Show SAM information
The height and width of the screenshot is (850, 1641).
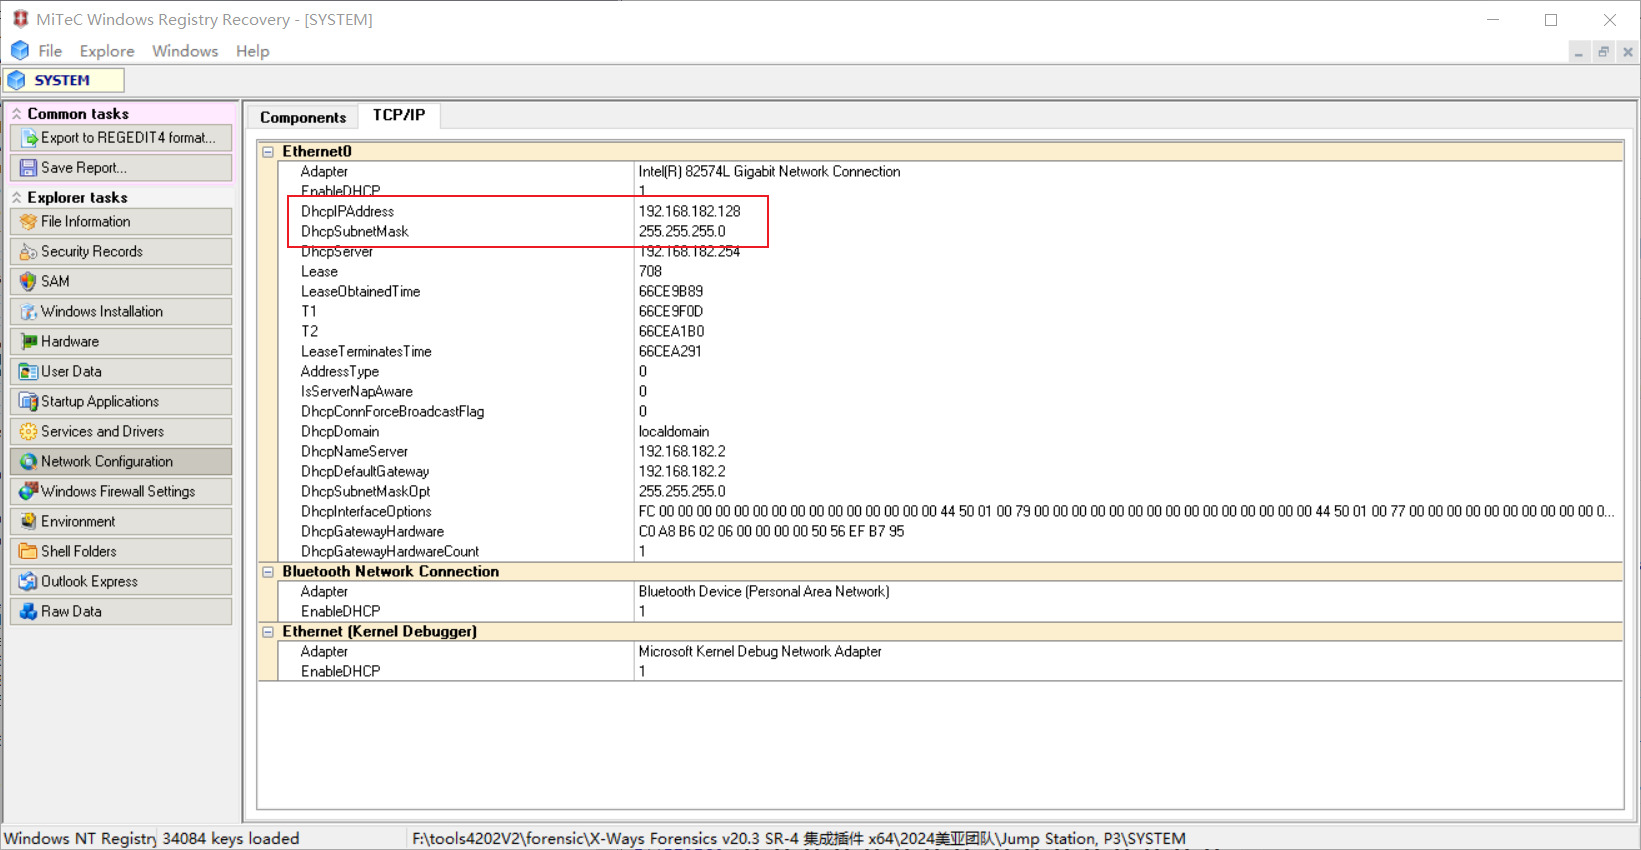coord(121,282)
